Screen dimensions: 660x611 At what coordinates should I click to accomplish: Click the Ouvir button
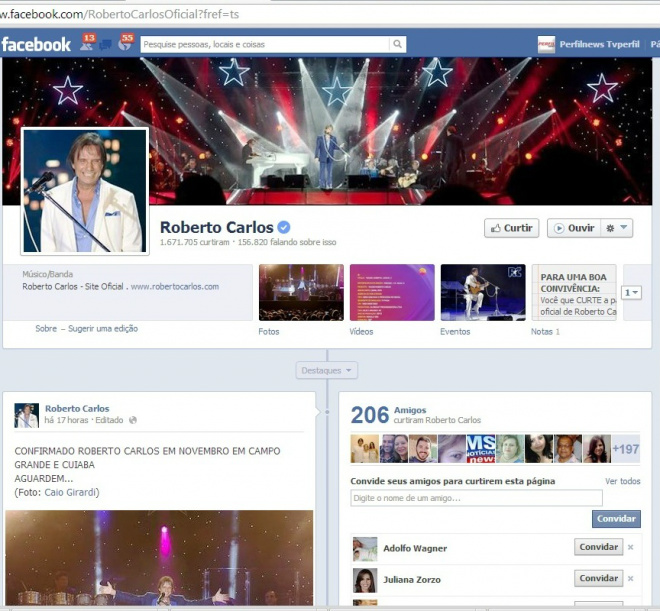574,228
